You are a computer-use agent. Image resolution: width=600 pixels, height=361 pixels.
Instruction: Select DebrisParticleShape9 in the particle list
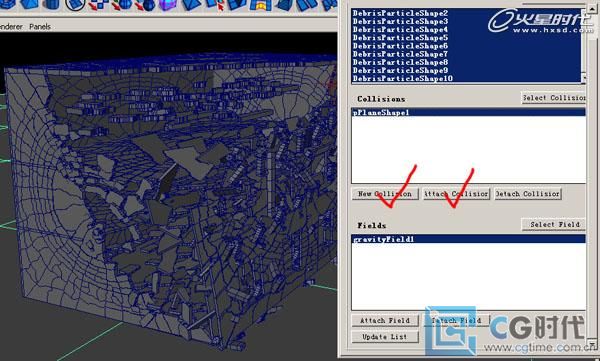[466, 70]
